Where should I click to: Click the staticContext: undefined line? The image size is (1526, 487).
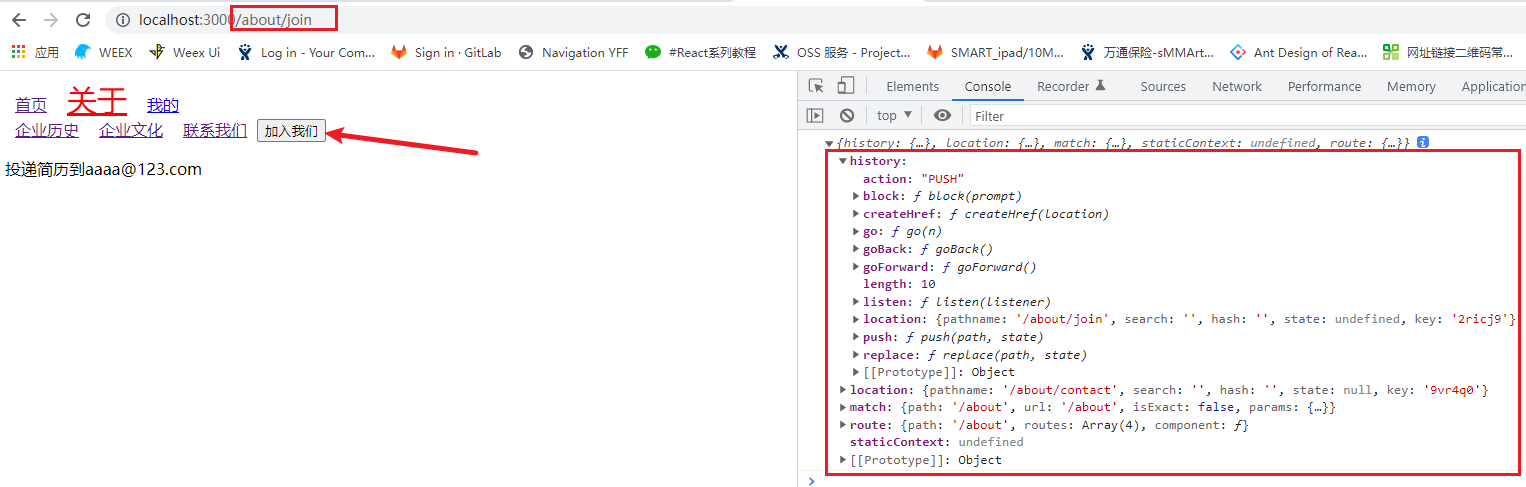[x=936, y=442]
